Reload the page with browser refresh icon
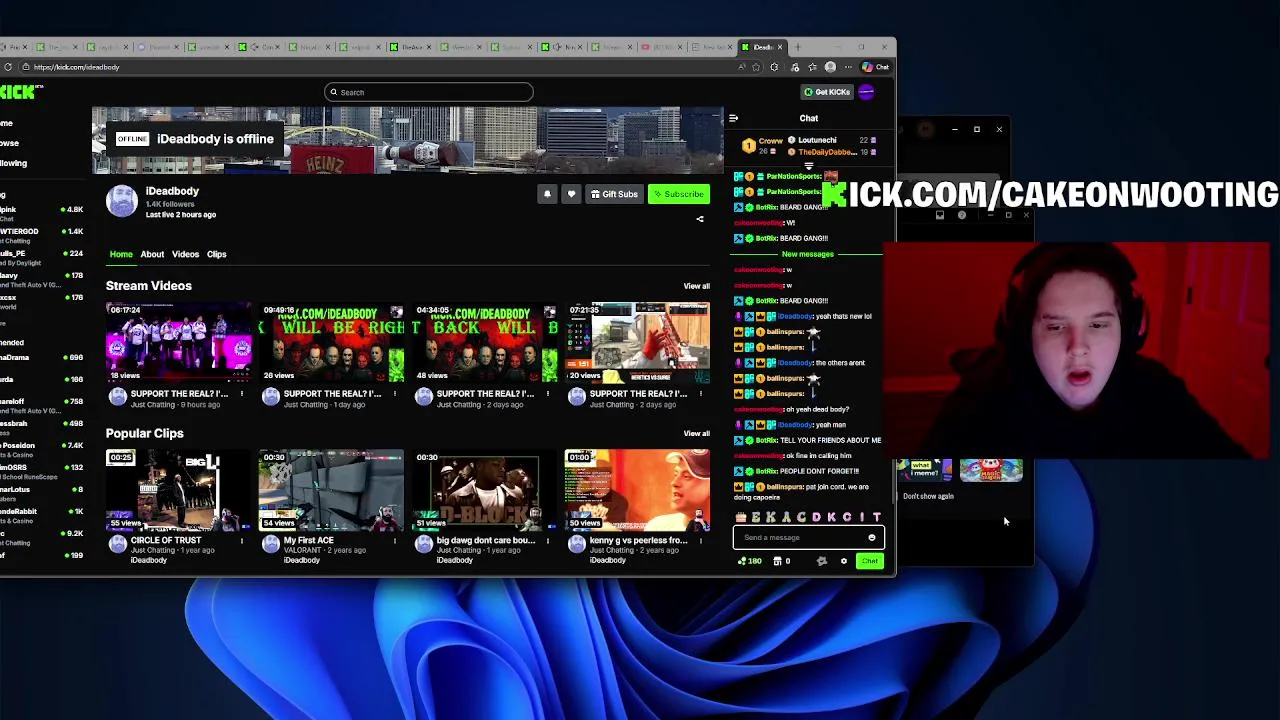 tap(8, 67)
